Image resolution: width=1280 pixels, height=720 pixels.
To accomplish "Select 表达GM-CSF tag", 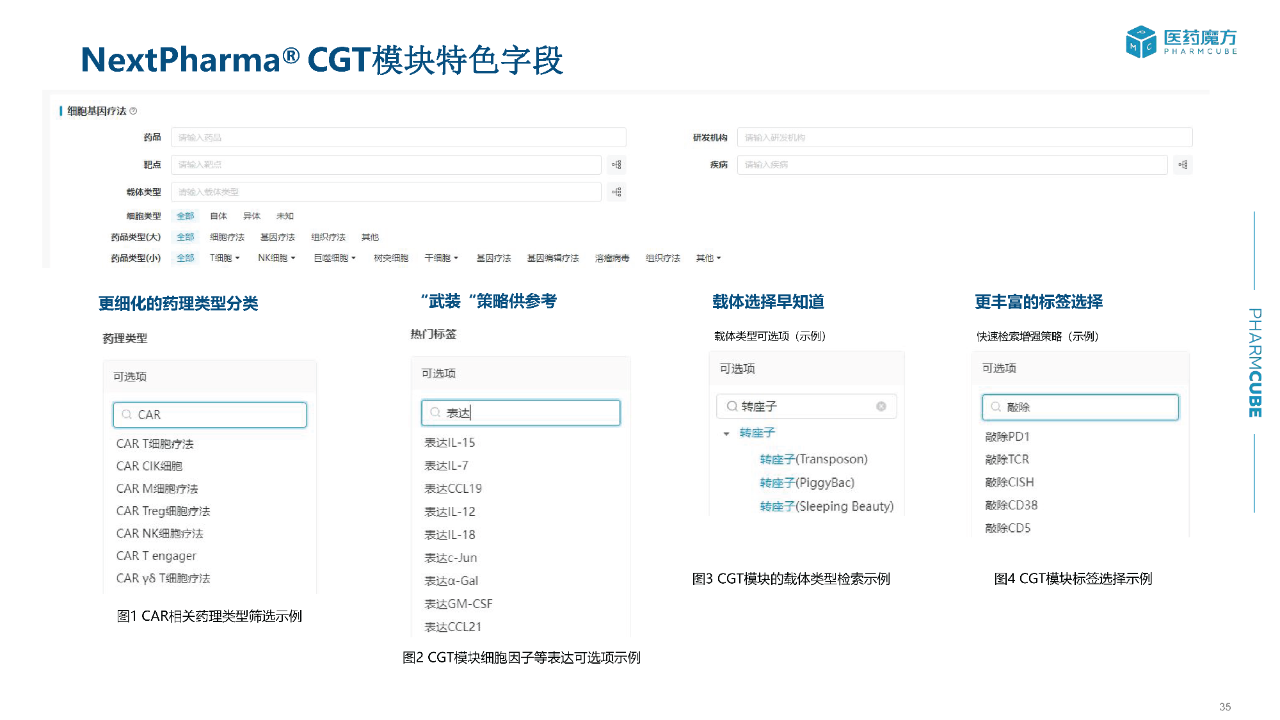I will (458, 604).
